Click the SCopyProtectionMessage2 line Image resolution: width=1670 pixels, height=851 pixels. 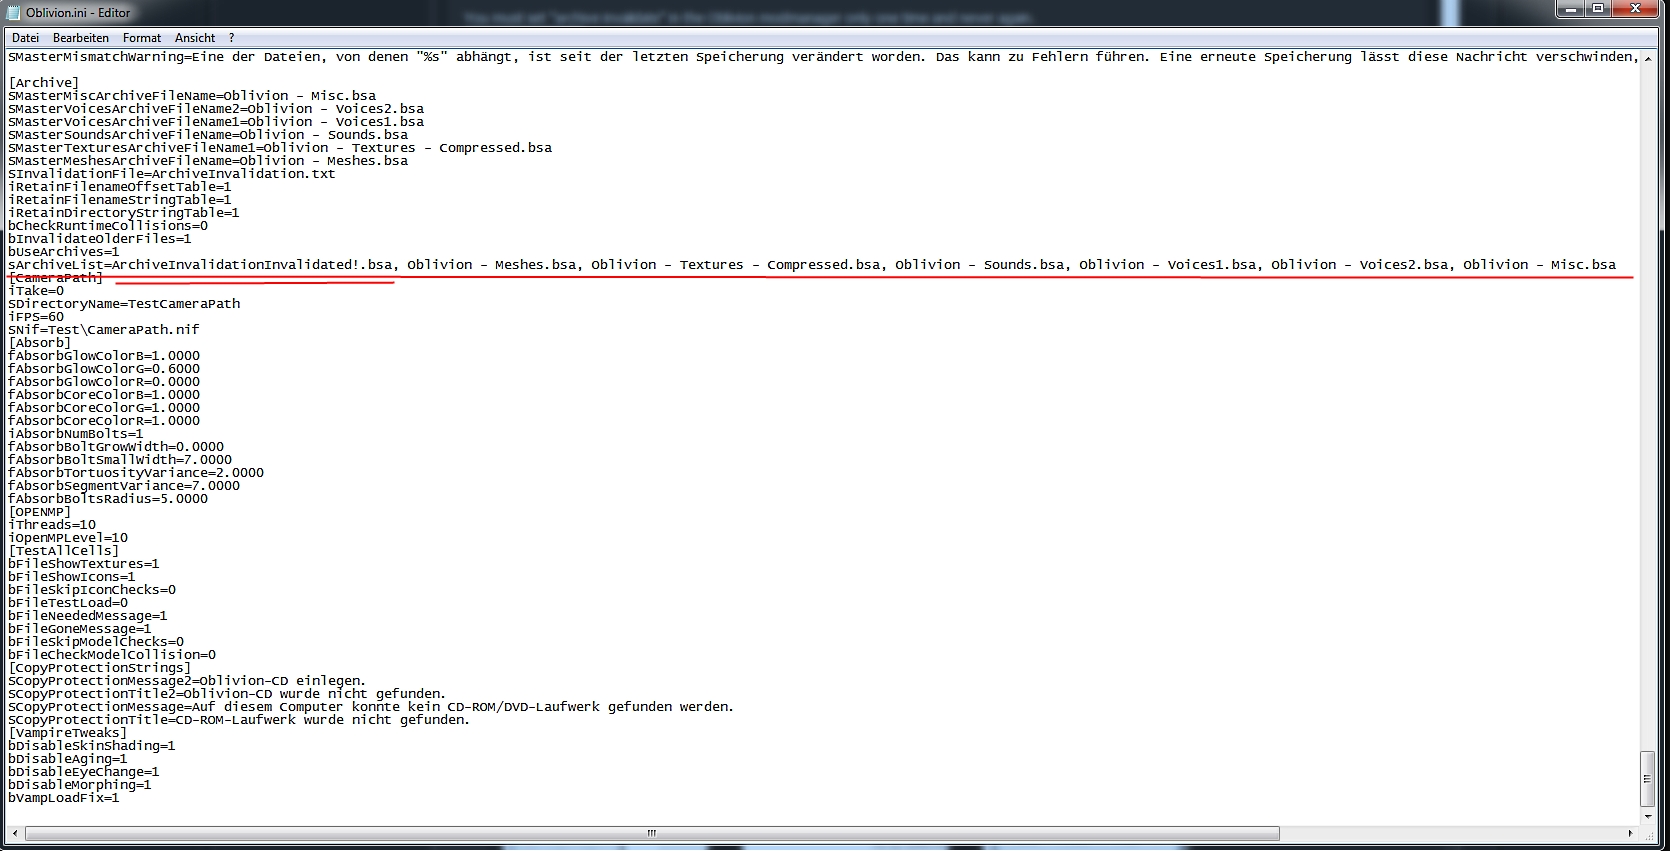(x=187, y=681)
